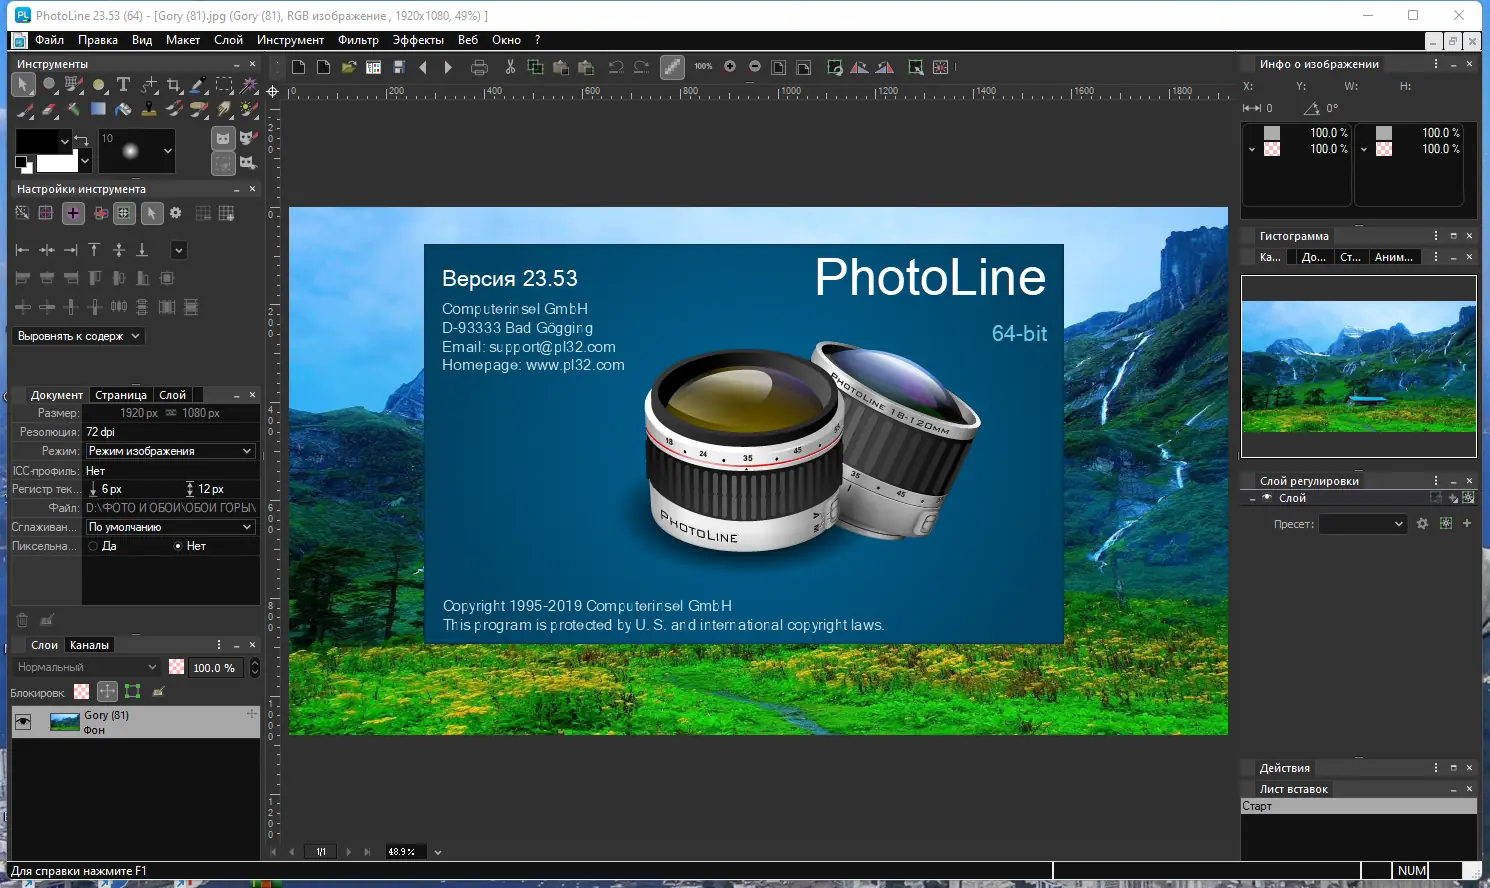Choose the Clone Stamp tool
Screen dimensions: 1490x888
(x=149, y=109)
